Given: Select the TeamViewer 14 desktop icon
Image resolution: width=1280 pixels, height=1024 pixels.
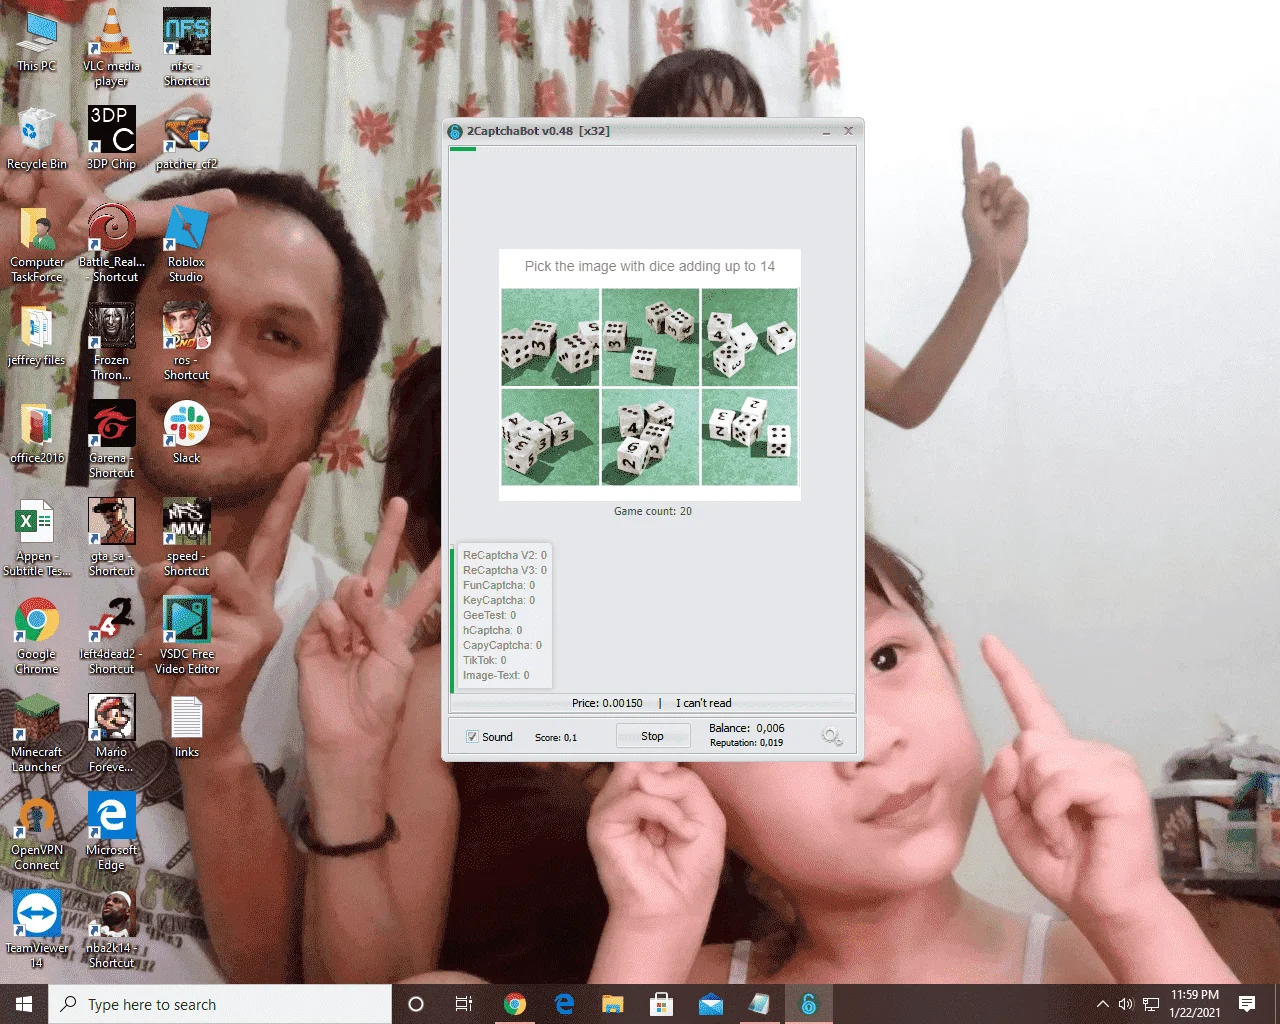Looking at the screenshot, I should pos(37,930).
